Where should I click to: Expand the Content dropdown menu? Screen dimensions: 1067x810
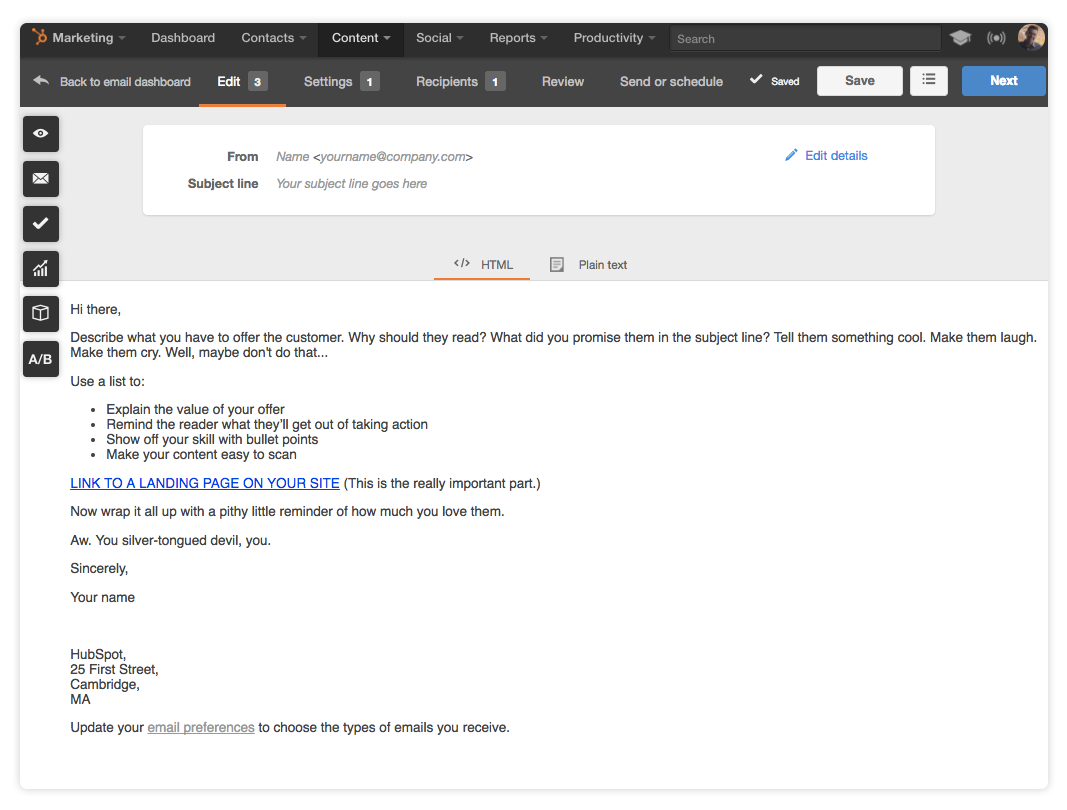pos(361,38)
